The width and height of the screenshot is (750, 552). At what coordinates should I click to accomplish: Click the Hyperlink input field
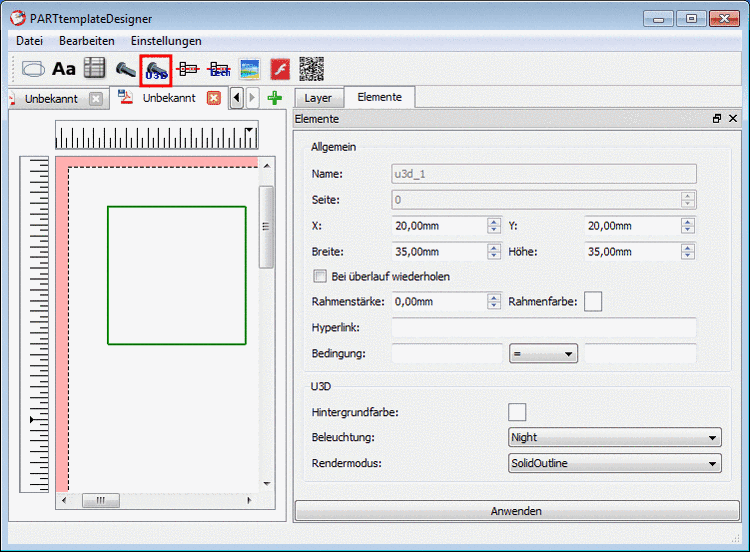coord(544,328)
